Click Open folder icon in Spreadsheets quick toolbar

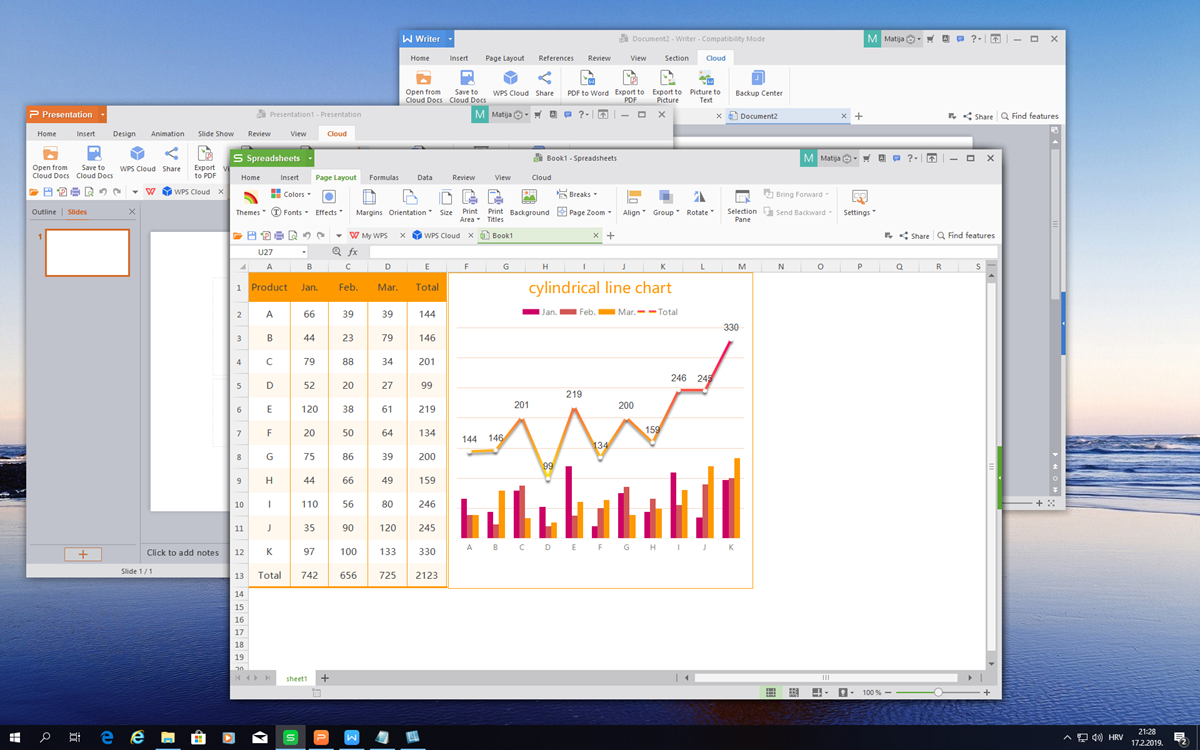coord(238,236)
